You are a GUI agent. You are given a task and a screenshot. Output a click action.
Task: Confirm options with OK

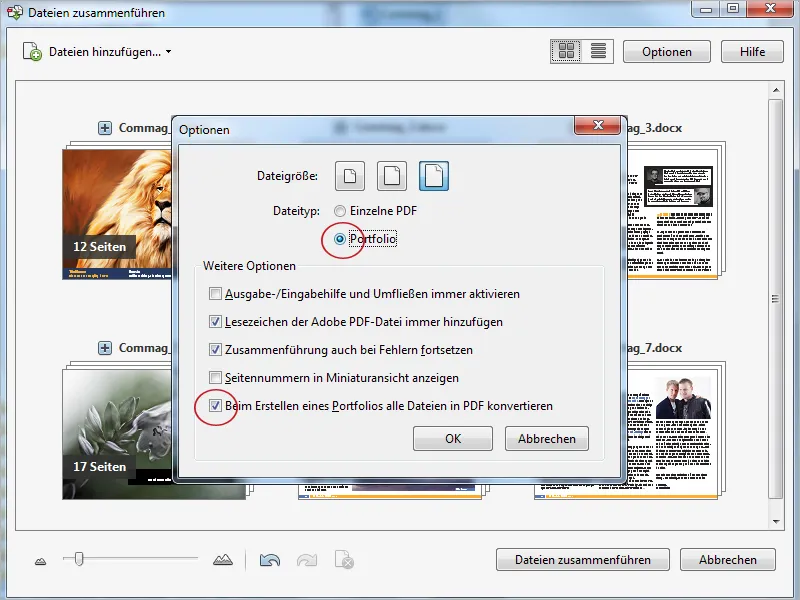[453, 439]
